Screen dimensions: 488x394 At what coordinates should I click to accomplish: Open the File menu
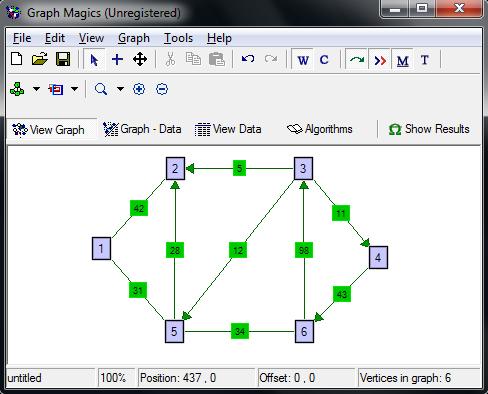click(22, 38)
